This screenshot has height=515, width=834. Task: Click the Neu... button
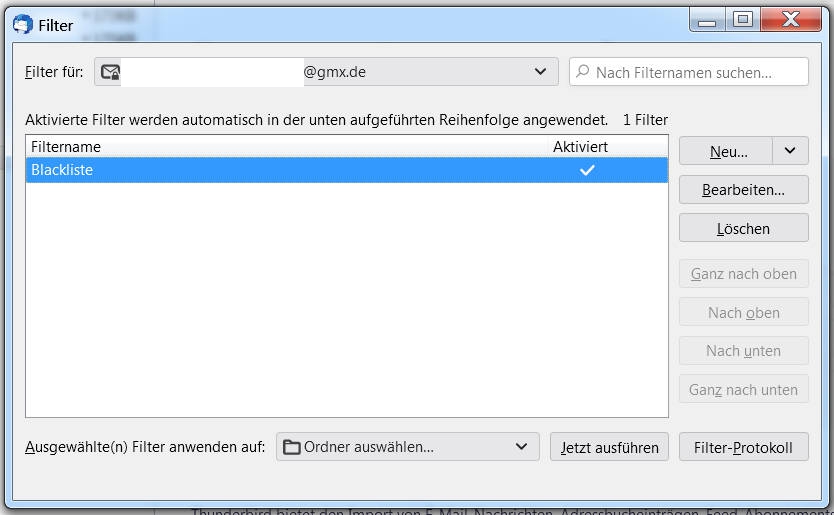727,151
